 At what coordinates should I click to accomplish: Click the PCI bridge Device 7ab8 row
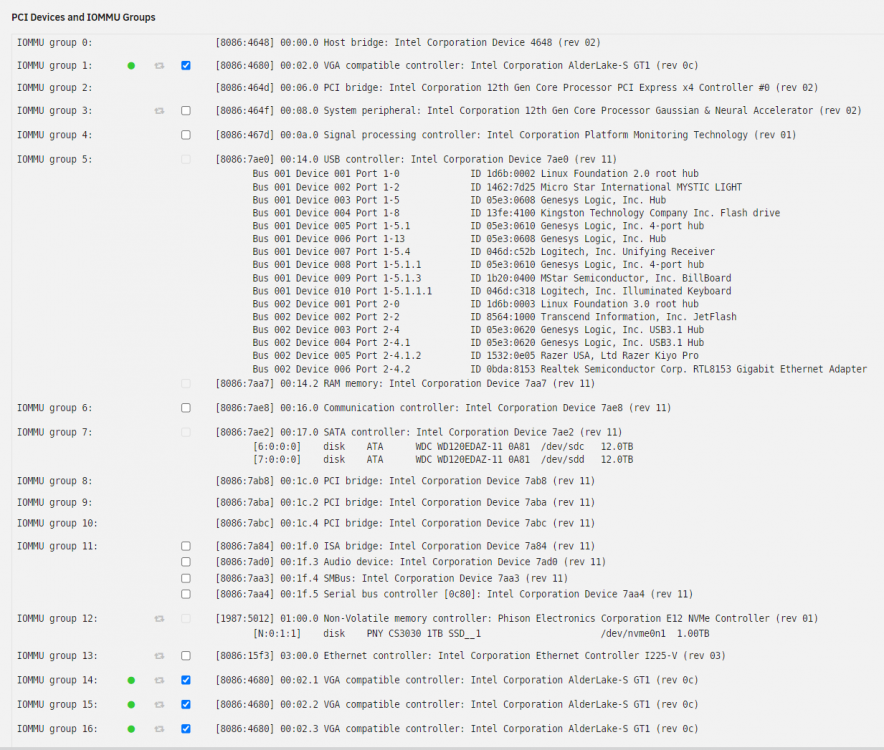[405, 481]
